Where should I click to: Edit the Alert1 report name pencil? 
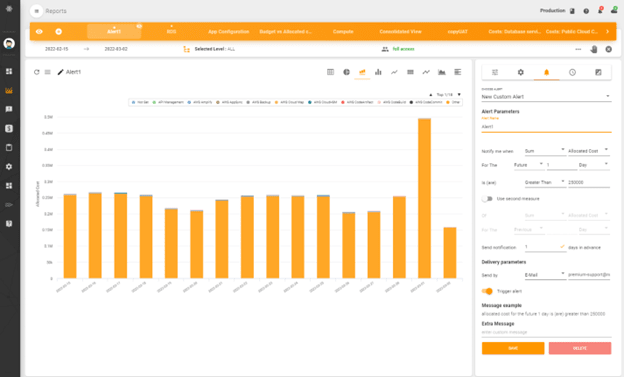pyautogui.click(x=60, y=72)
